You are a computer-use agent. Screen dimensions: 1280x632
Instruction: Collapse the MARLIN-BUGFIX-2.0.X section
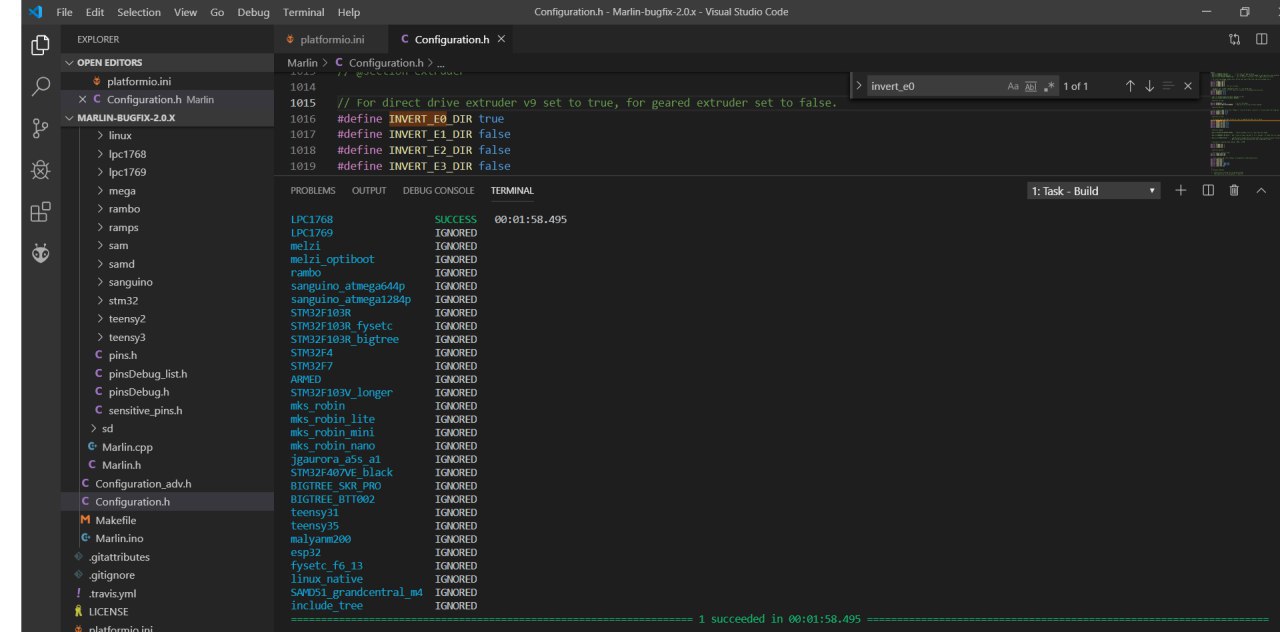point(168,117)
